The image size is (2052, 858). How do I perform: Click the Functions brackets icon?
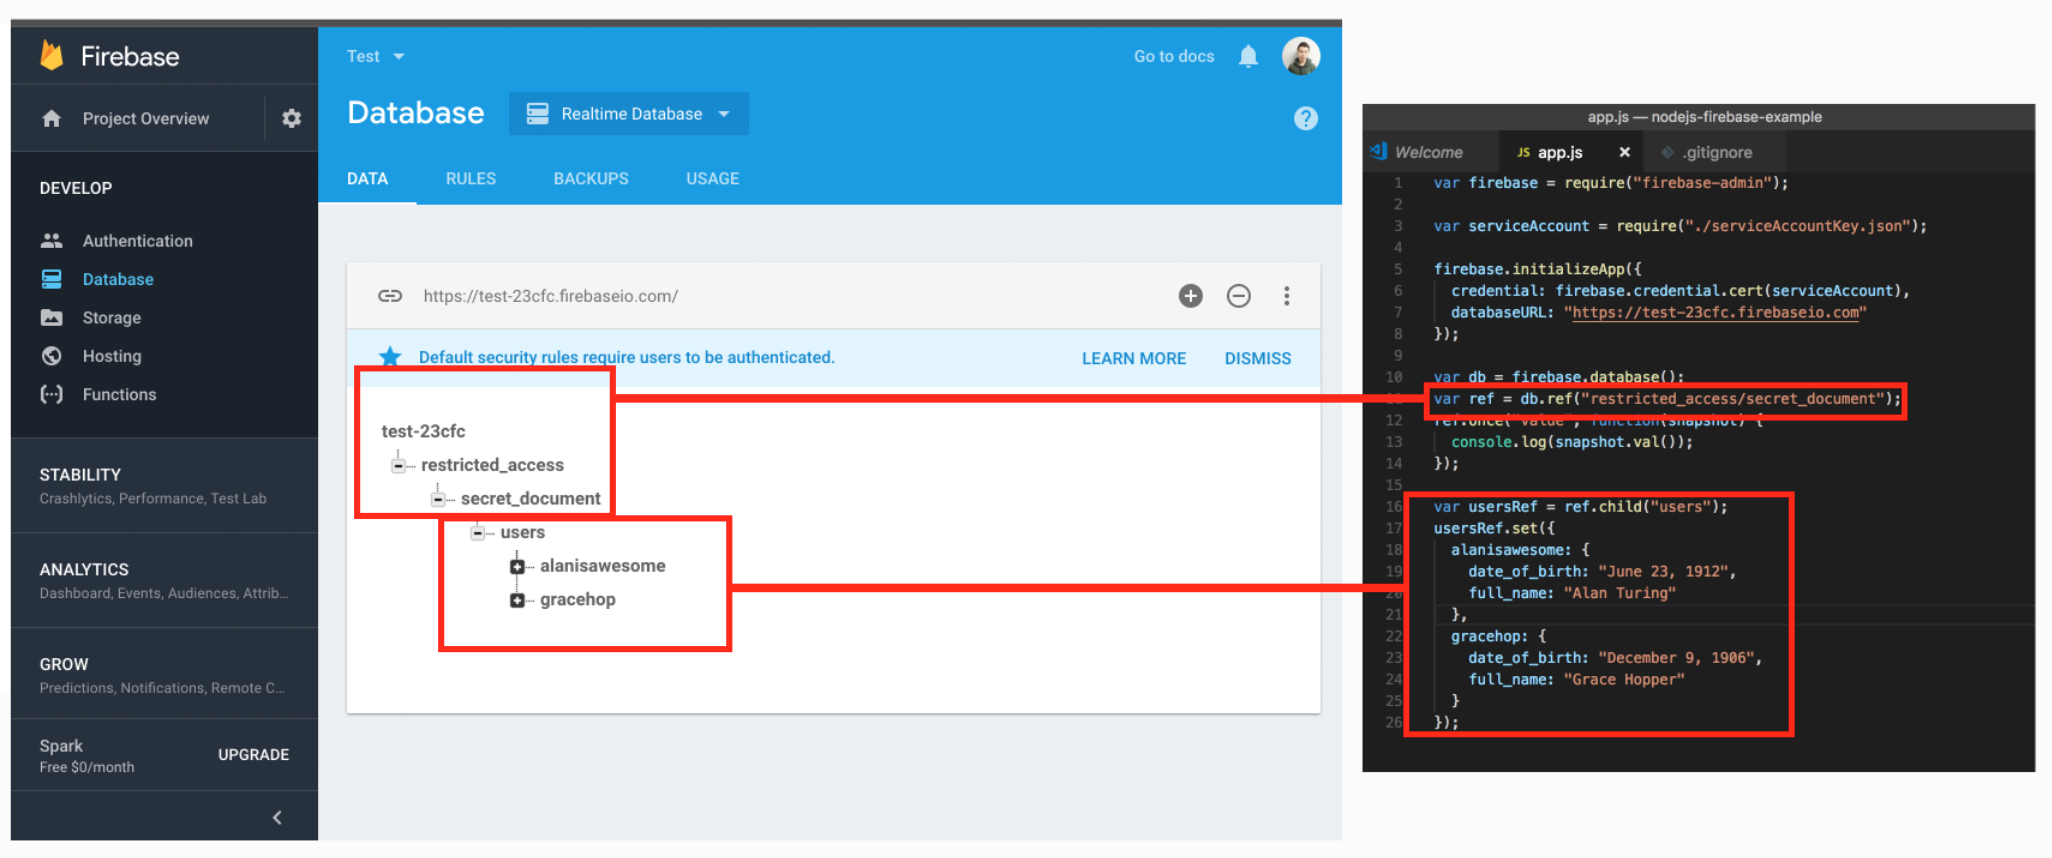click(x=52, y=394)
